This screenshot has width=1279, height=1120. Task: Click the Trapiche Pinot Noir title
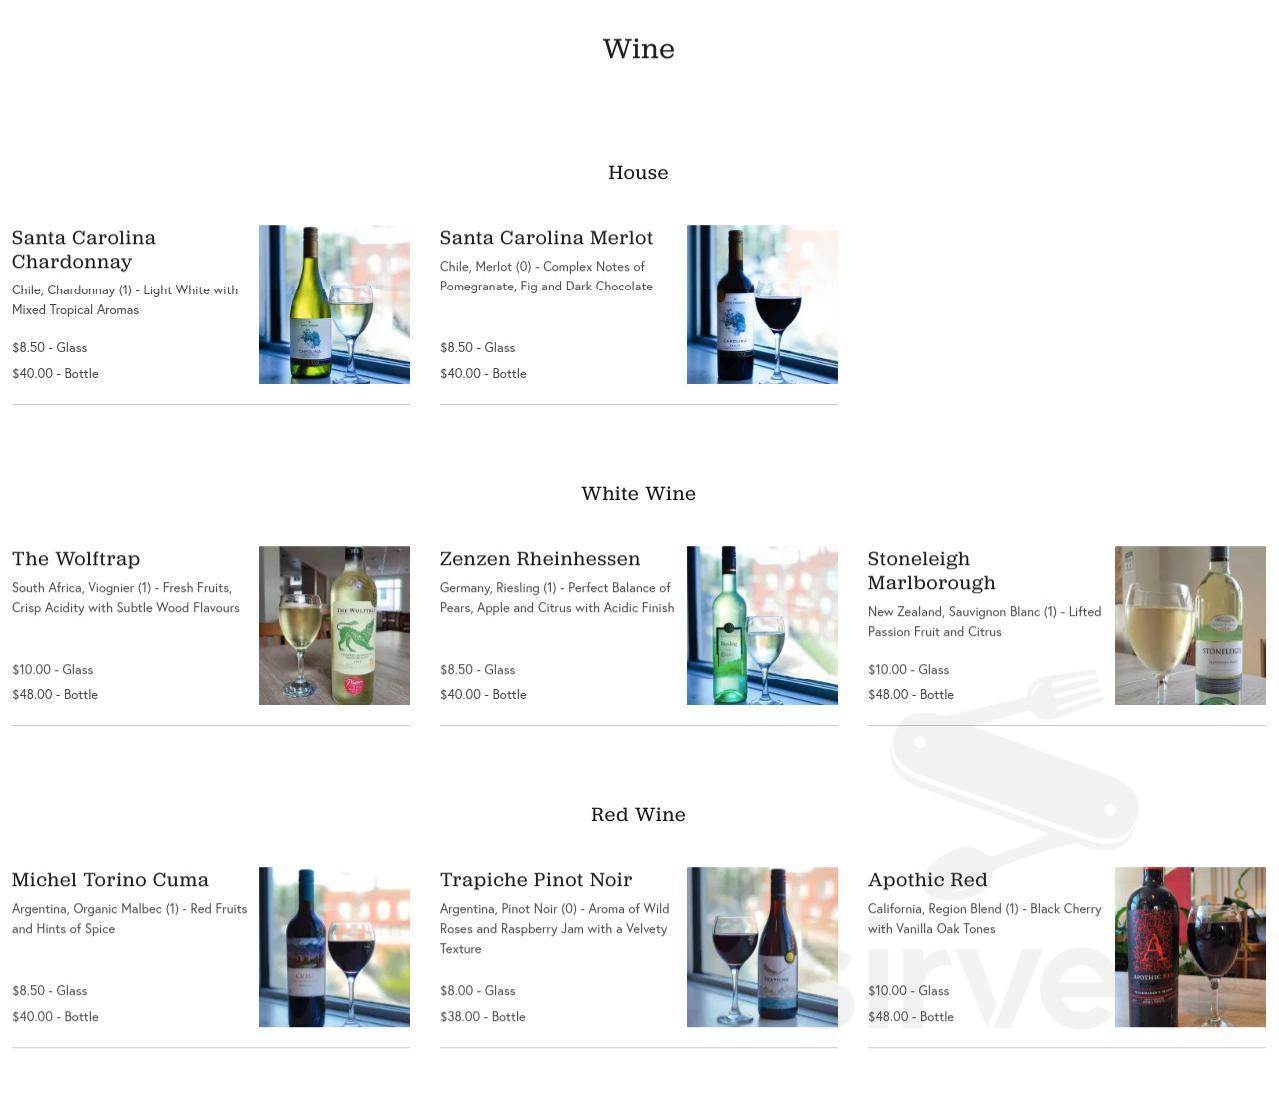pos(536,880)
